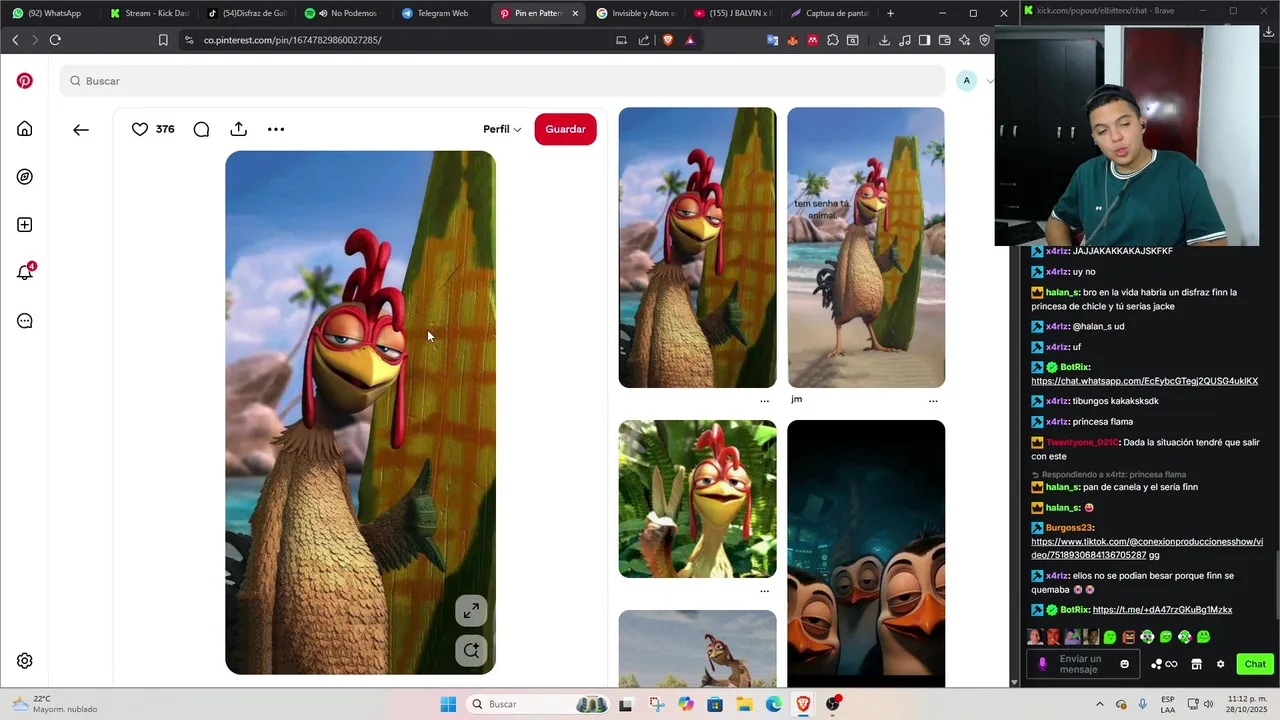Open the Create plus icon in sidebar
This screenshot has height=720, width=1280.
tap(25, 225)
